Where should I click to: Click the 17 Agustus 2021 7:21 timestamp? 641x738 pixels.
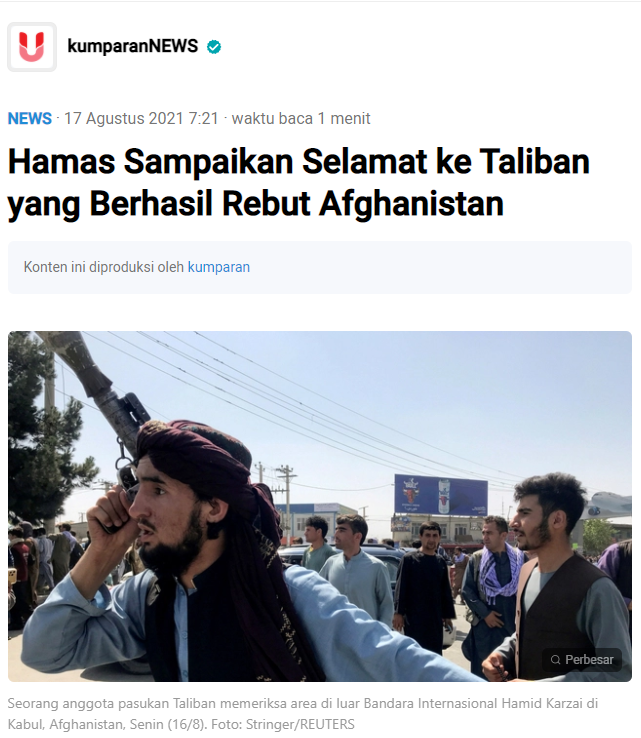click(141, 119)
